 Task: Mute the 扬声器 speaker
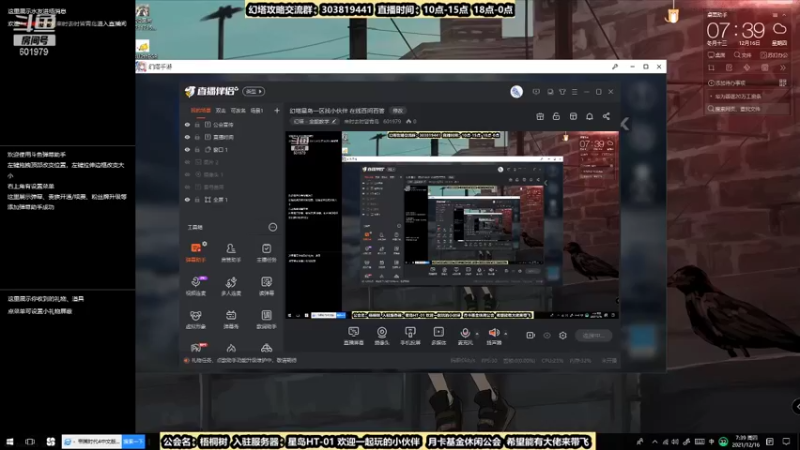[494, 336]
